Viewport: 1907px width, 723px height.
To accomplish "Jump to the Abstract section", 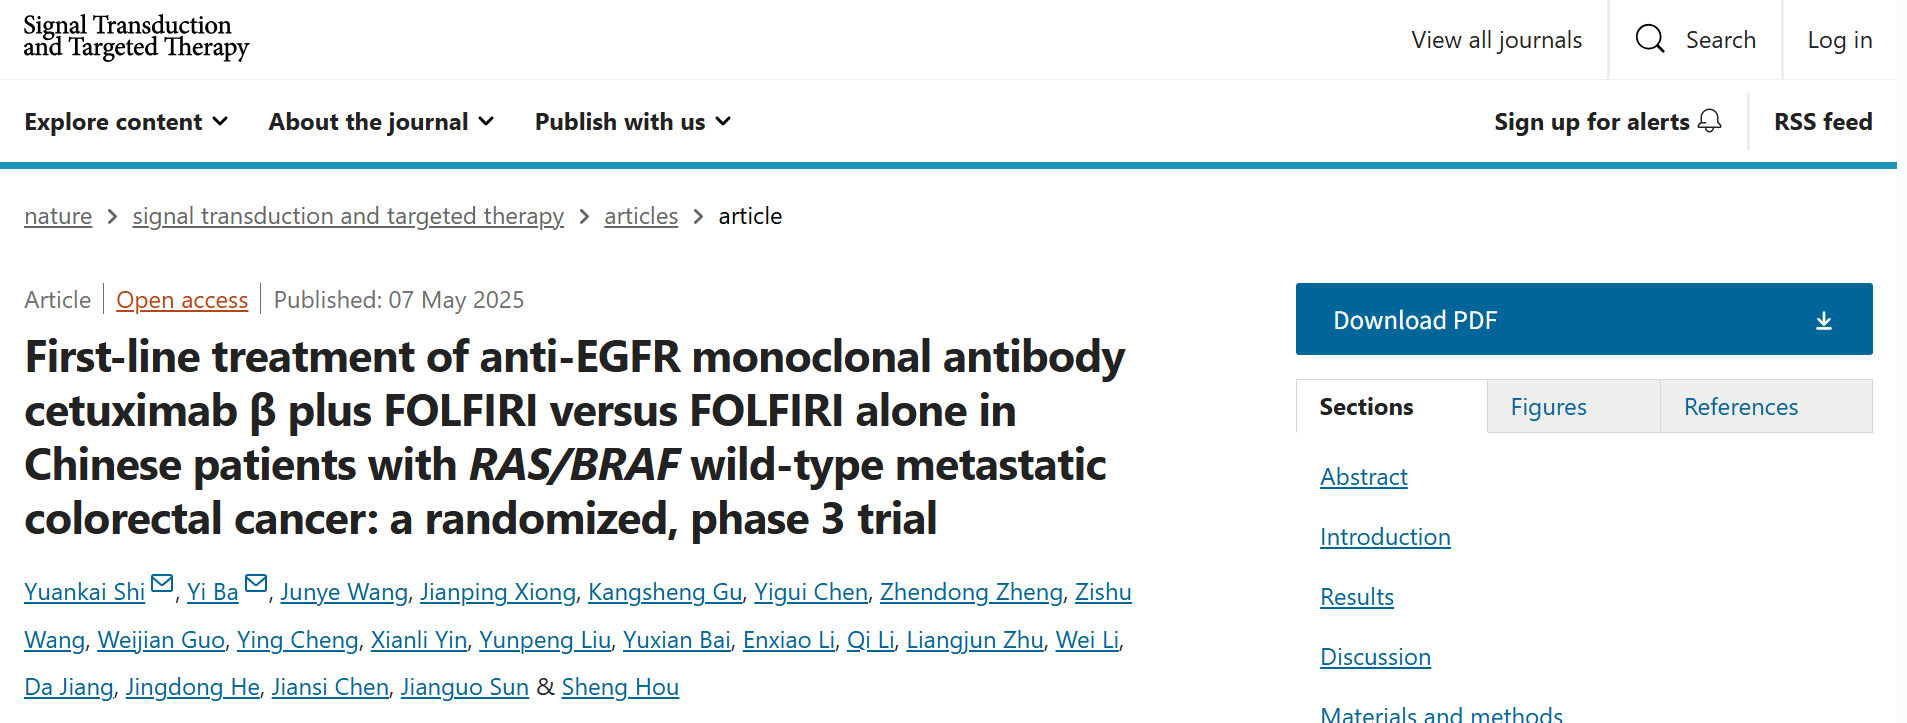I will point(1363,477).
